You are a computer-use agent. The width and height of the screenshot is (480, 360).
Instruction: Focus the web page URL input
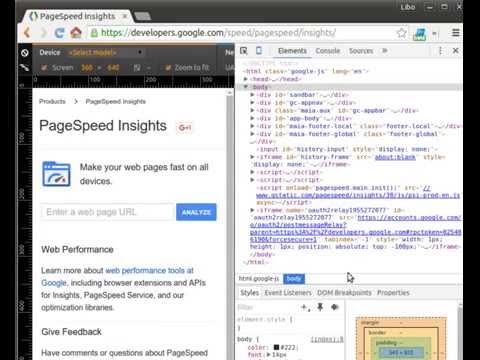(107, 212)
